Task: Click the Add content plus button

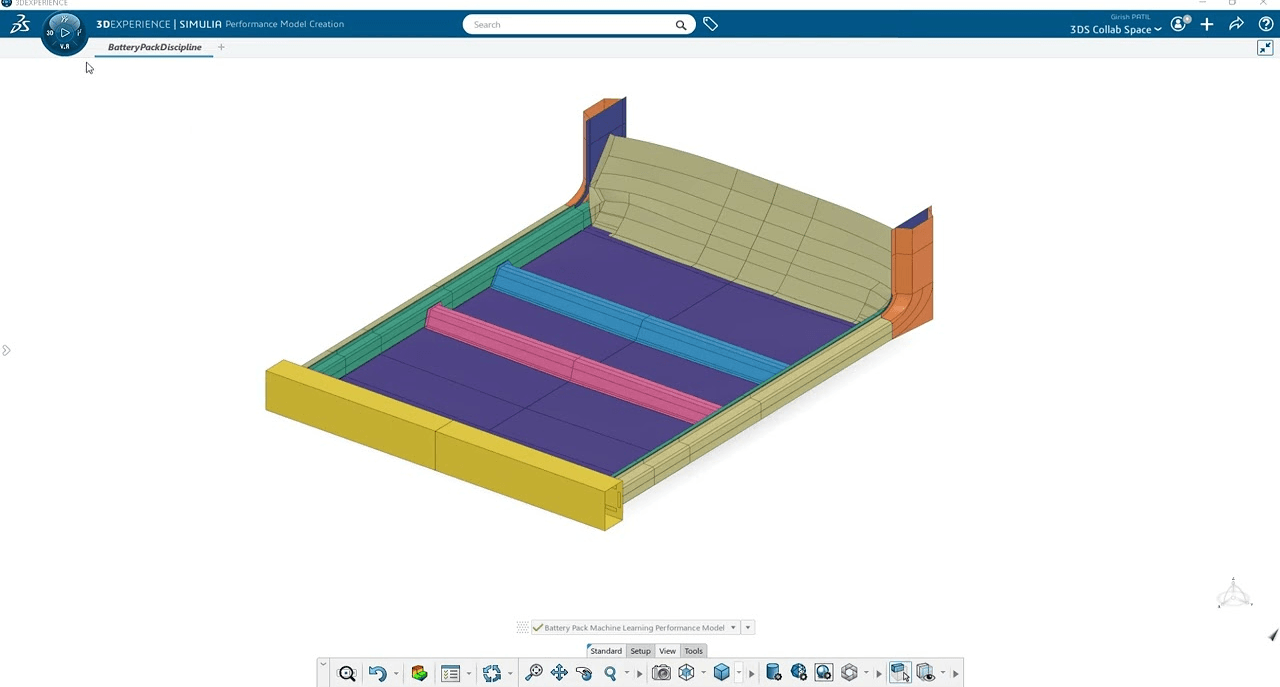Action: 1206,24
